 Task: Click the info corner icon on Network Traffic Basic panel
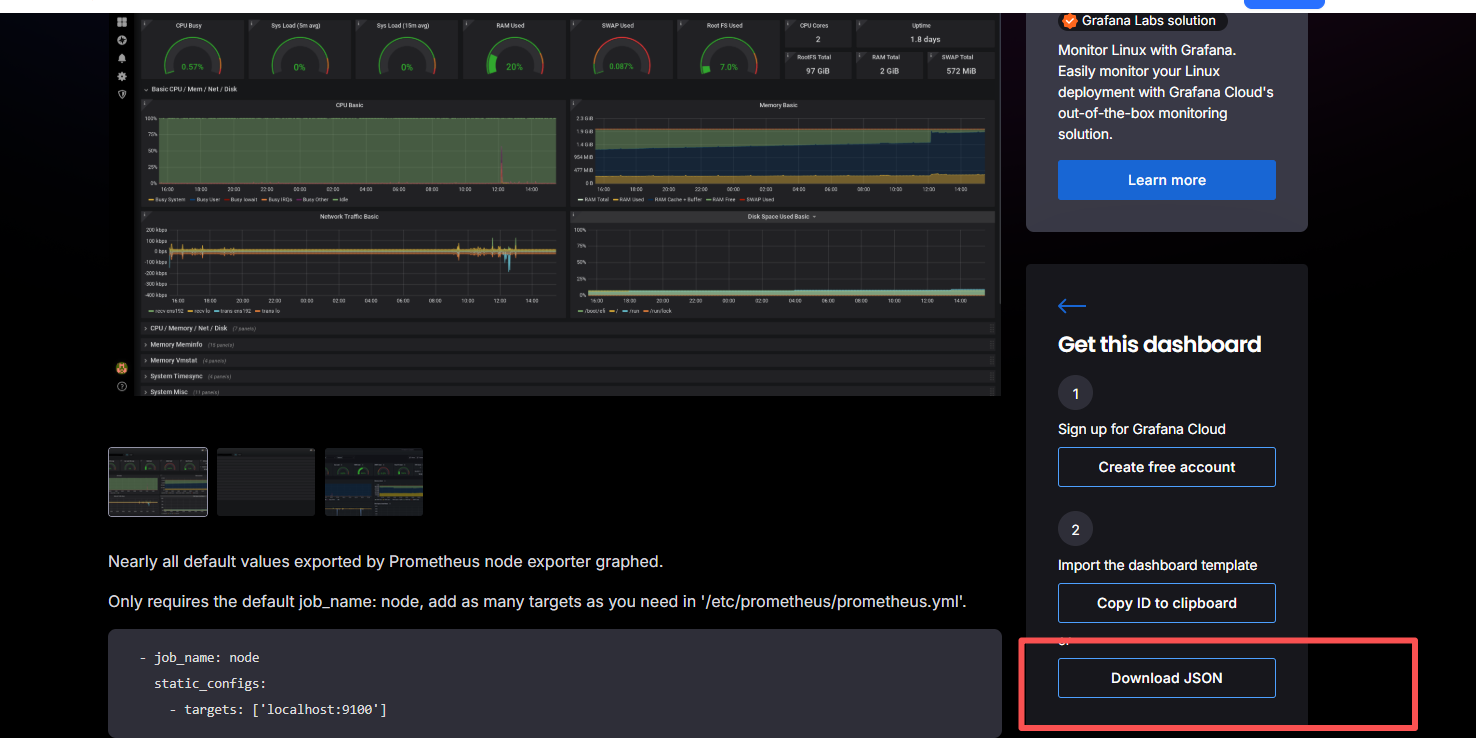(144, 213)
